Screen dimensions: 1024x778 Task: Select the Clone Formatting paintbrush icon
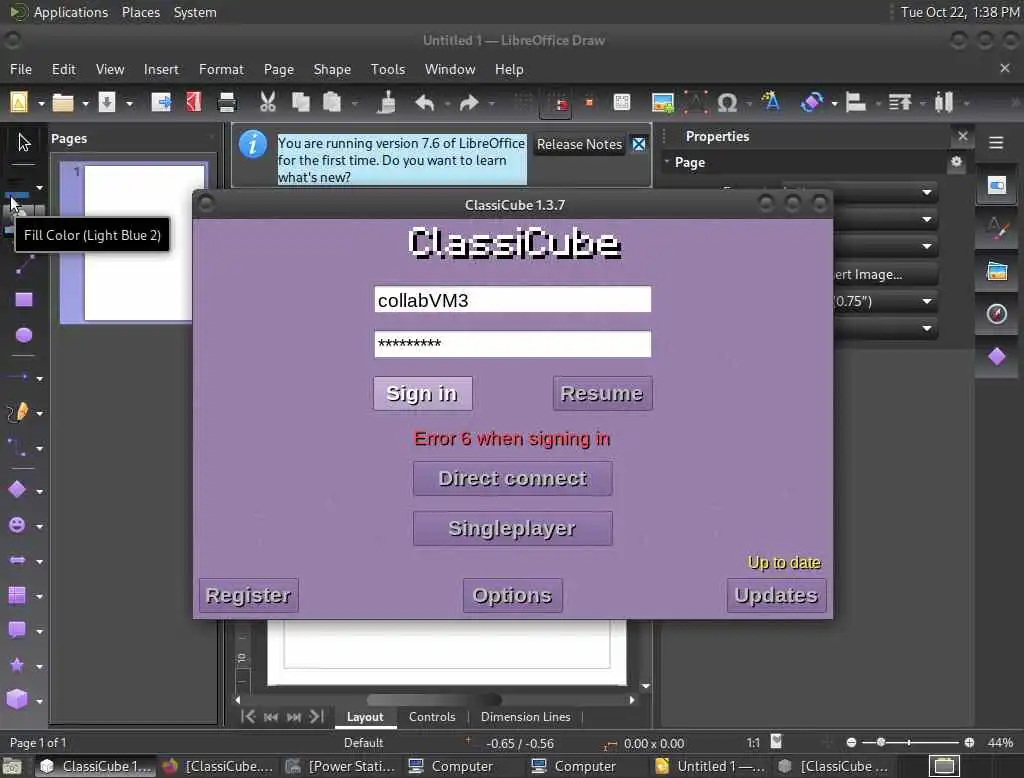387,103
